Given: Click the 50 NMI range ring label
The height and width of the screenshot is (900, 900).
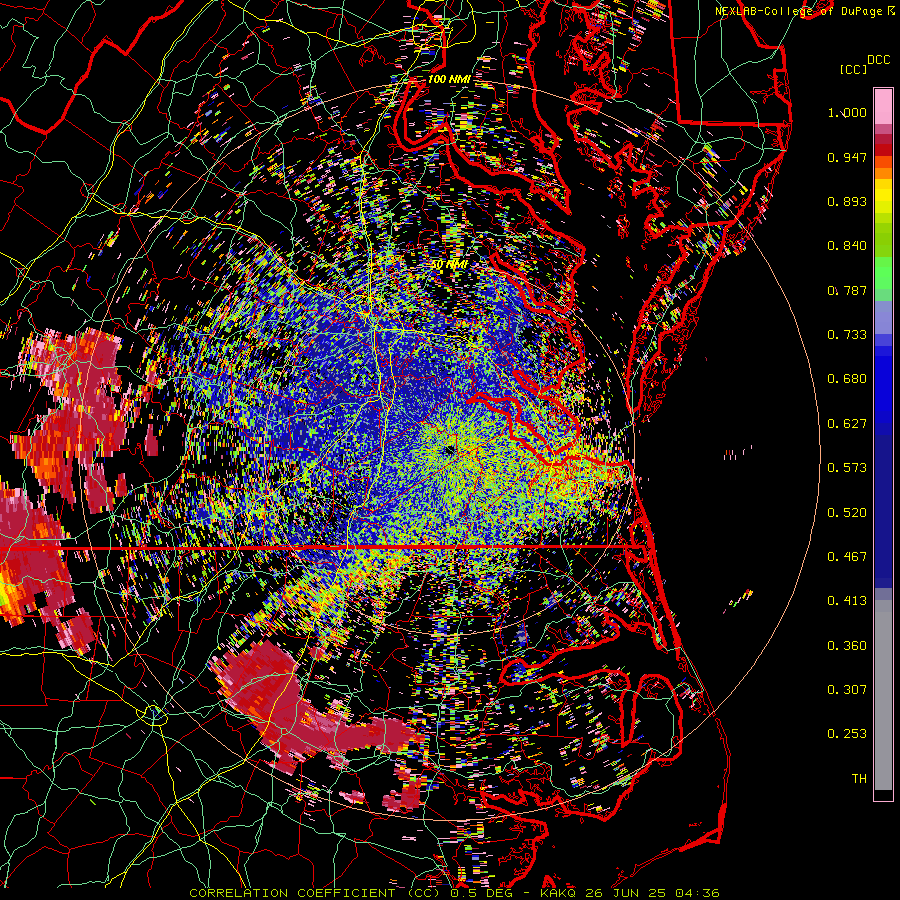Looking at the screenshot, I should pos(449,265).
